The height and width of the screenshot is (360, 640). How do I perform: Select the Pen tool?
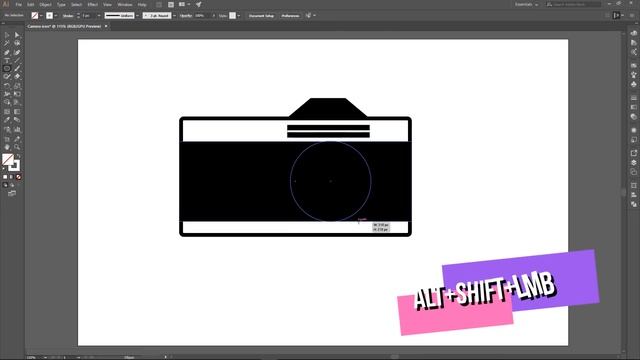[7, 52]
